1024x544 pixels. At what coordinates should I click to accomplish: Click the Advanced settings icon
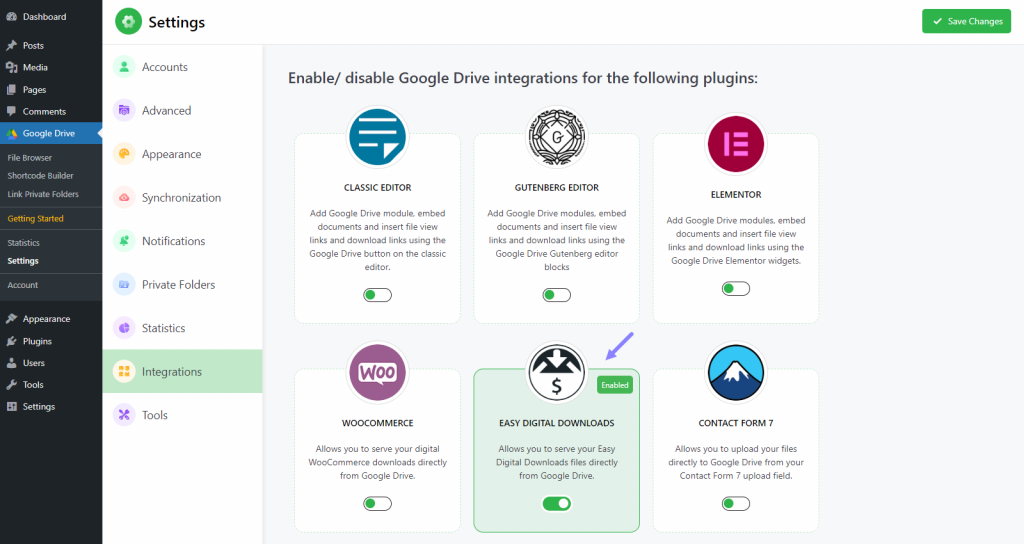tap(124, 110)
